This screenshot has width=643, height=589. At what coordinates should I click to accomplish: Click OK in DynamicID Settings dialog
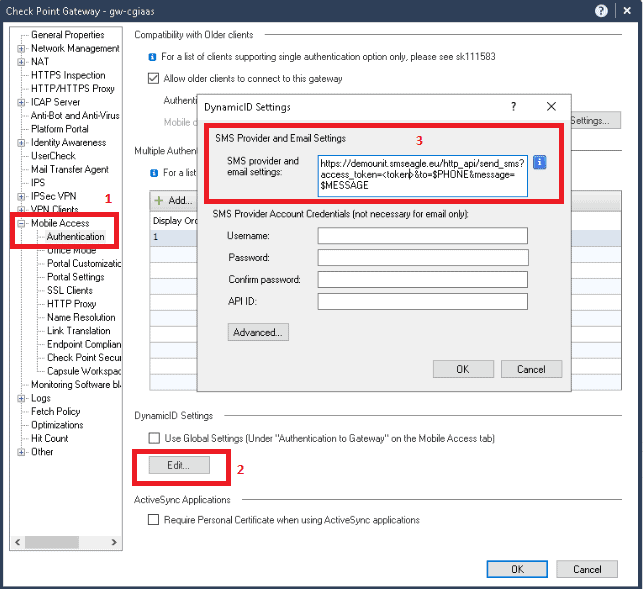(x=463, y=369)
